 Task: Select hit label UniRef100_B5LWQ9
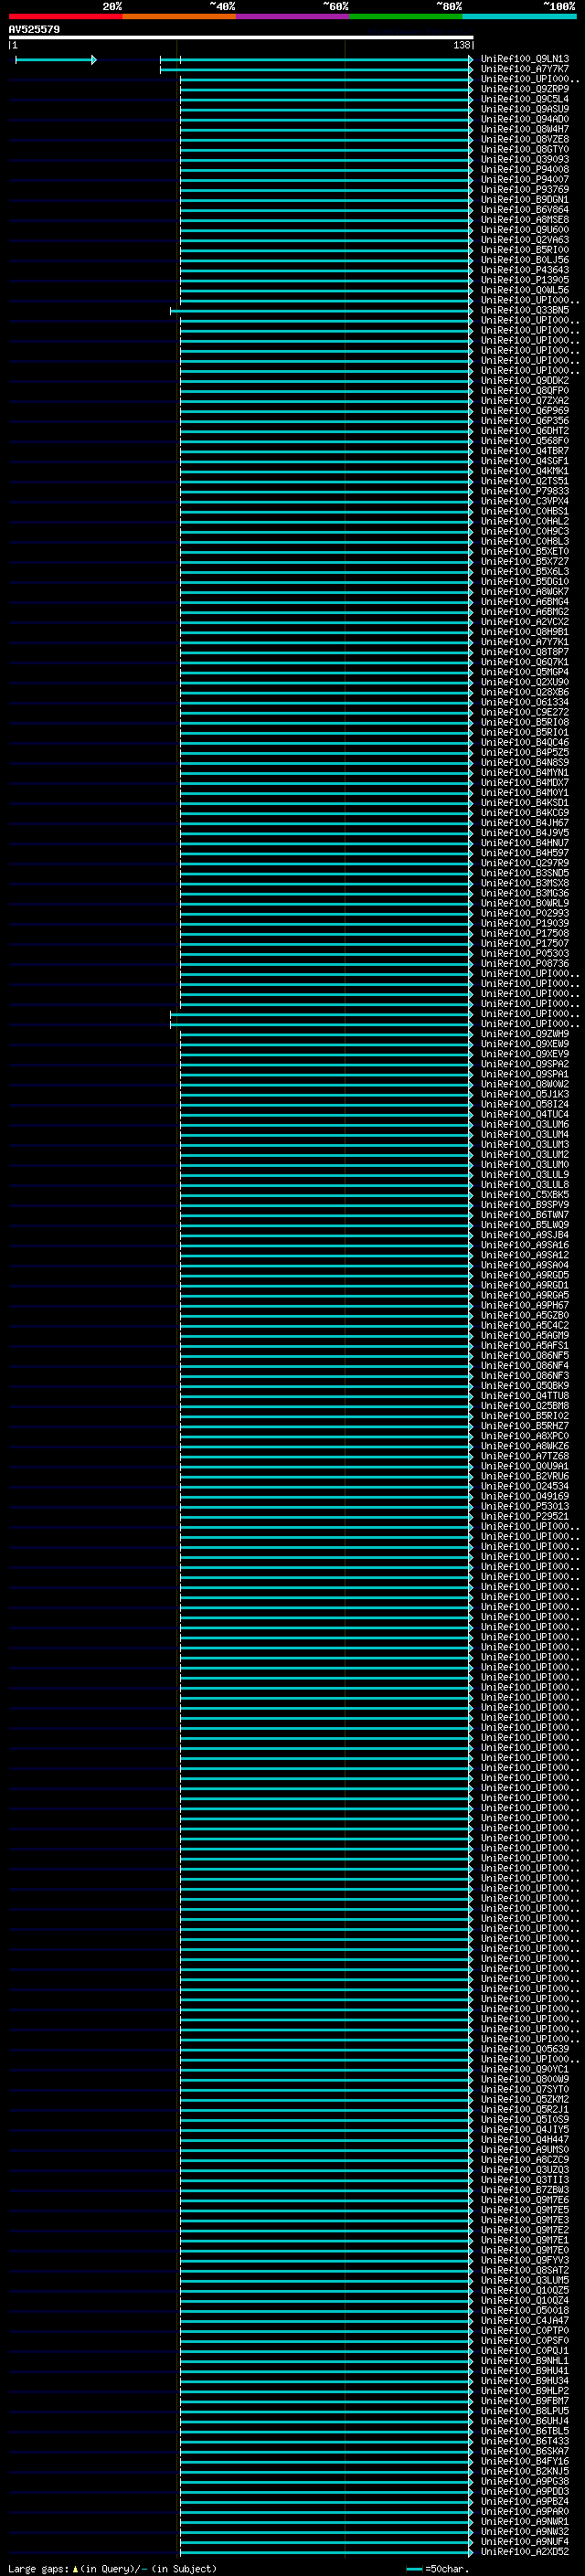point(525,1224)
